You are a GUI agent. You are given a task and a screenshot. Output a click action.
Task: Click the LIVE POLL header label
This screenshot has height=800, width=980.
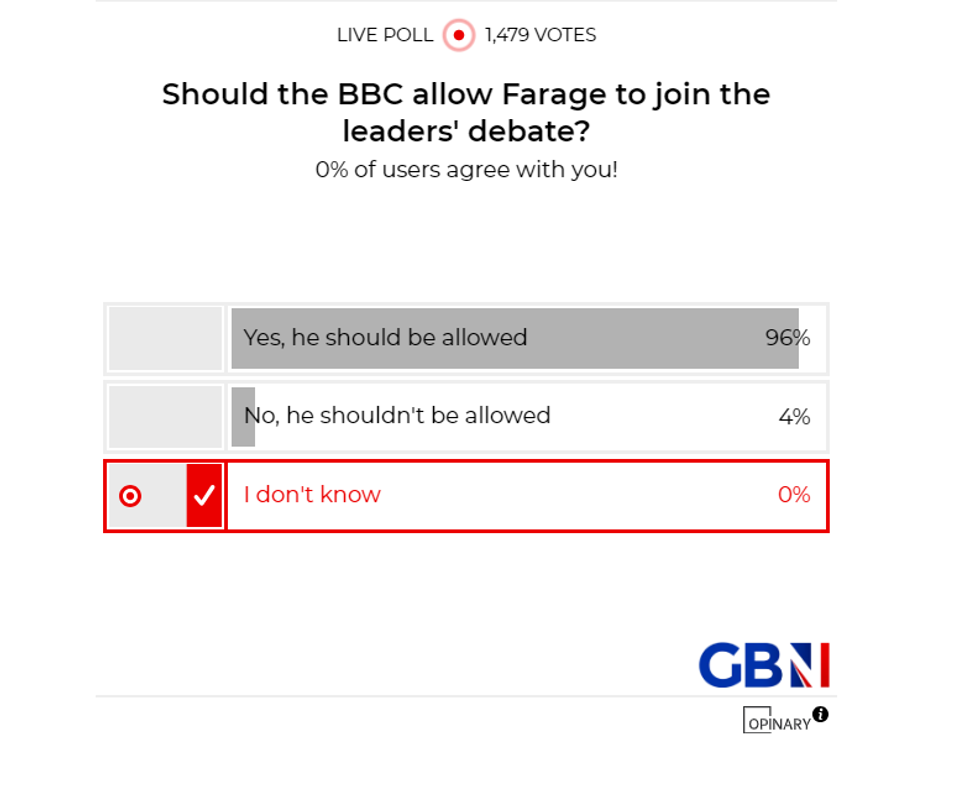(x=385, y=34)
